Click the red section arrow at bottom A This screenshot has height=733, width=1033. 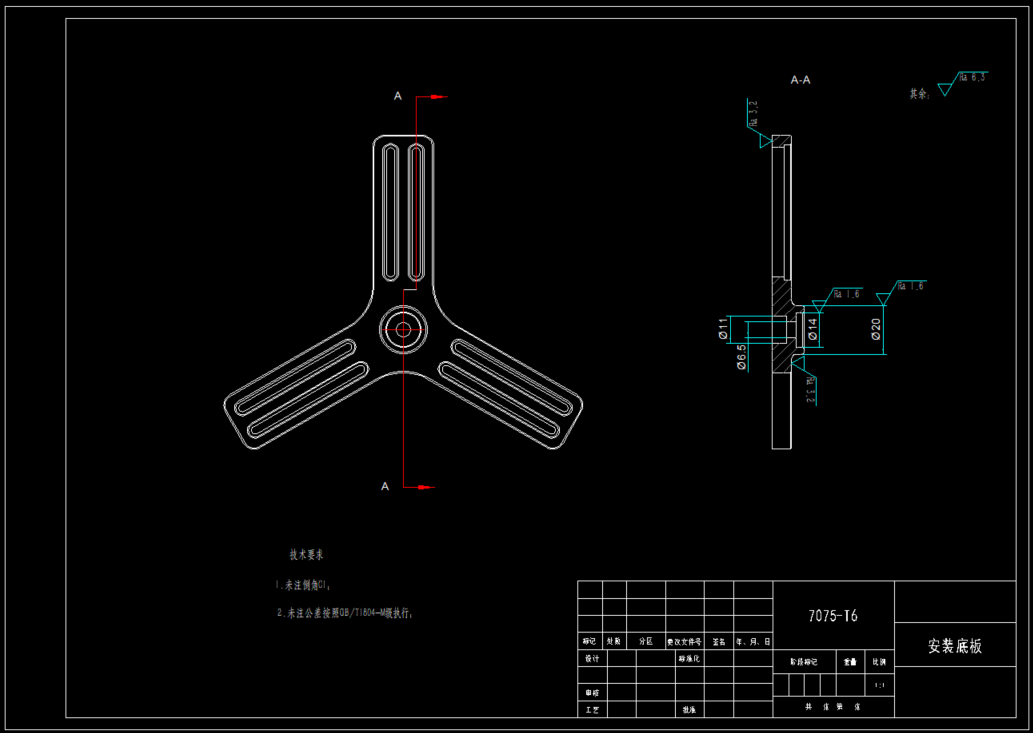[426, 487]
